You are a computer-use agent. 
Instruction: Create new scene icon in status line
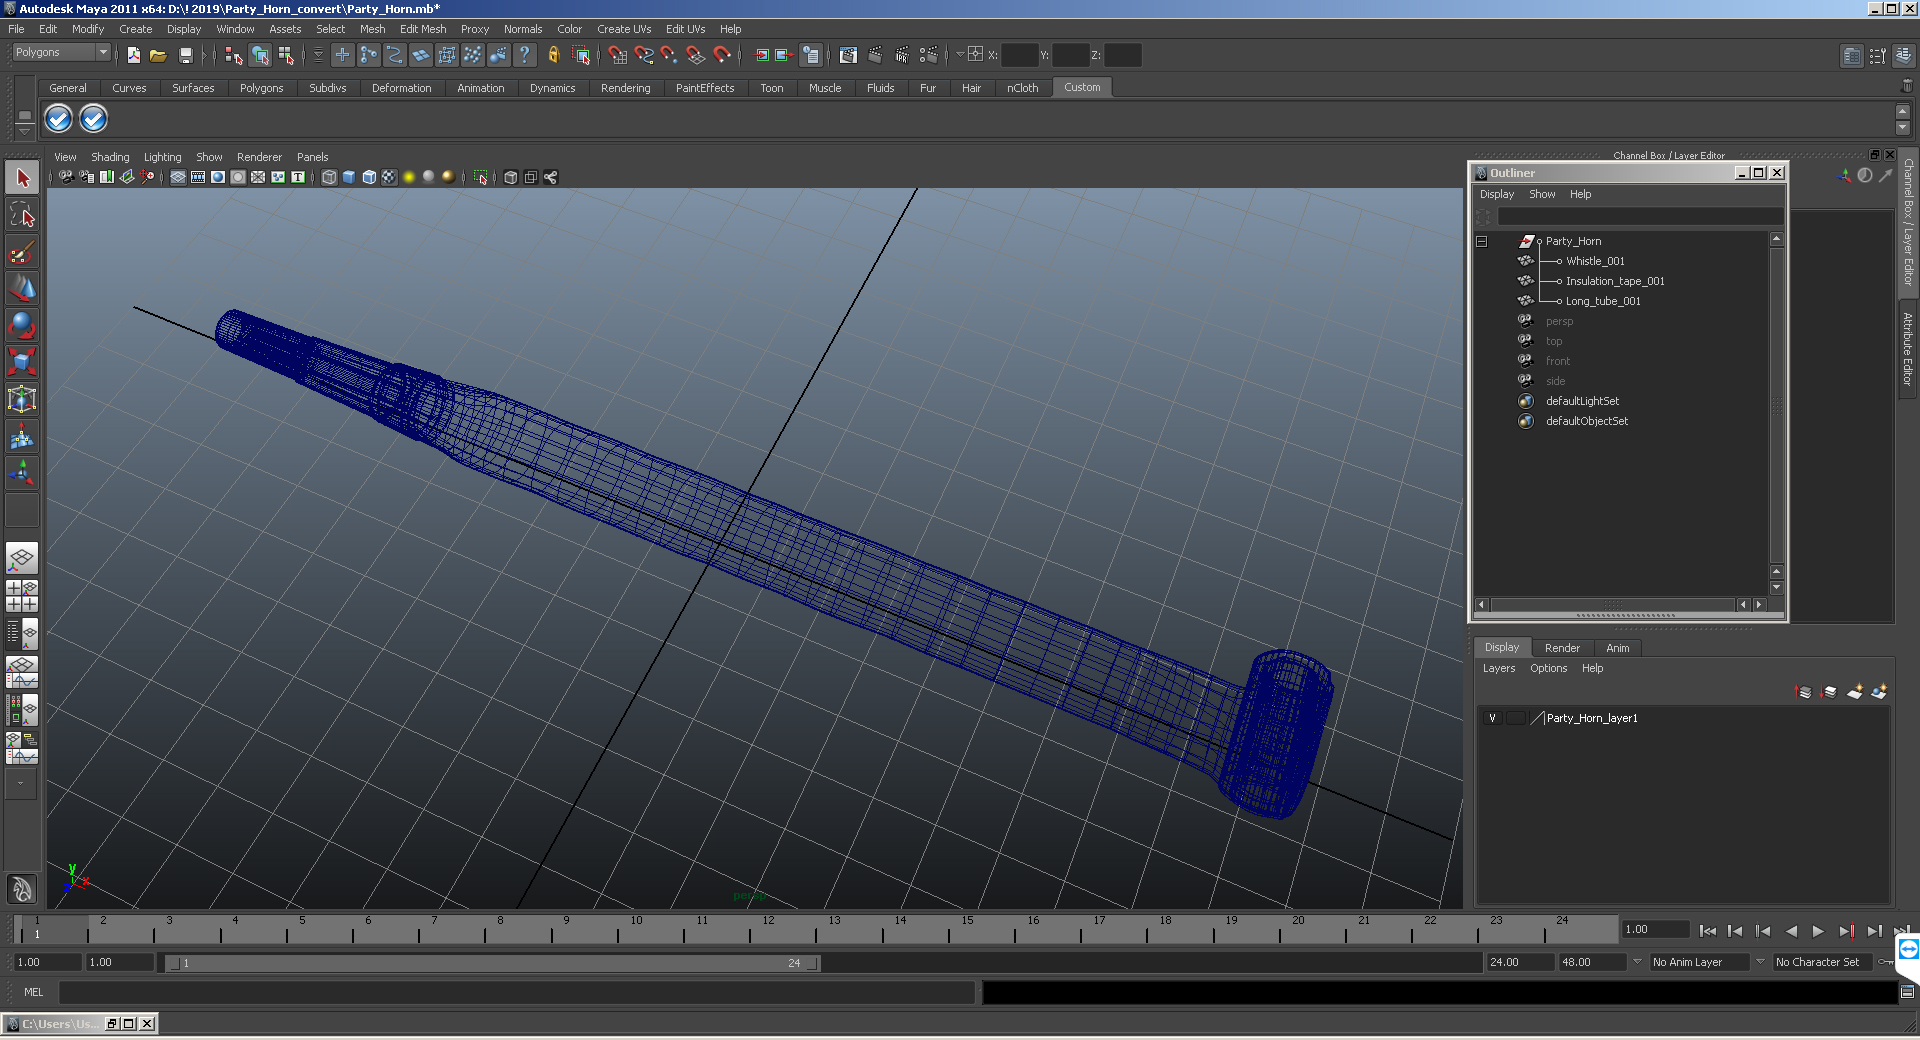(x=134, y=55)
